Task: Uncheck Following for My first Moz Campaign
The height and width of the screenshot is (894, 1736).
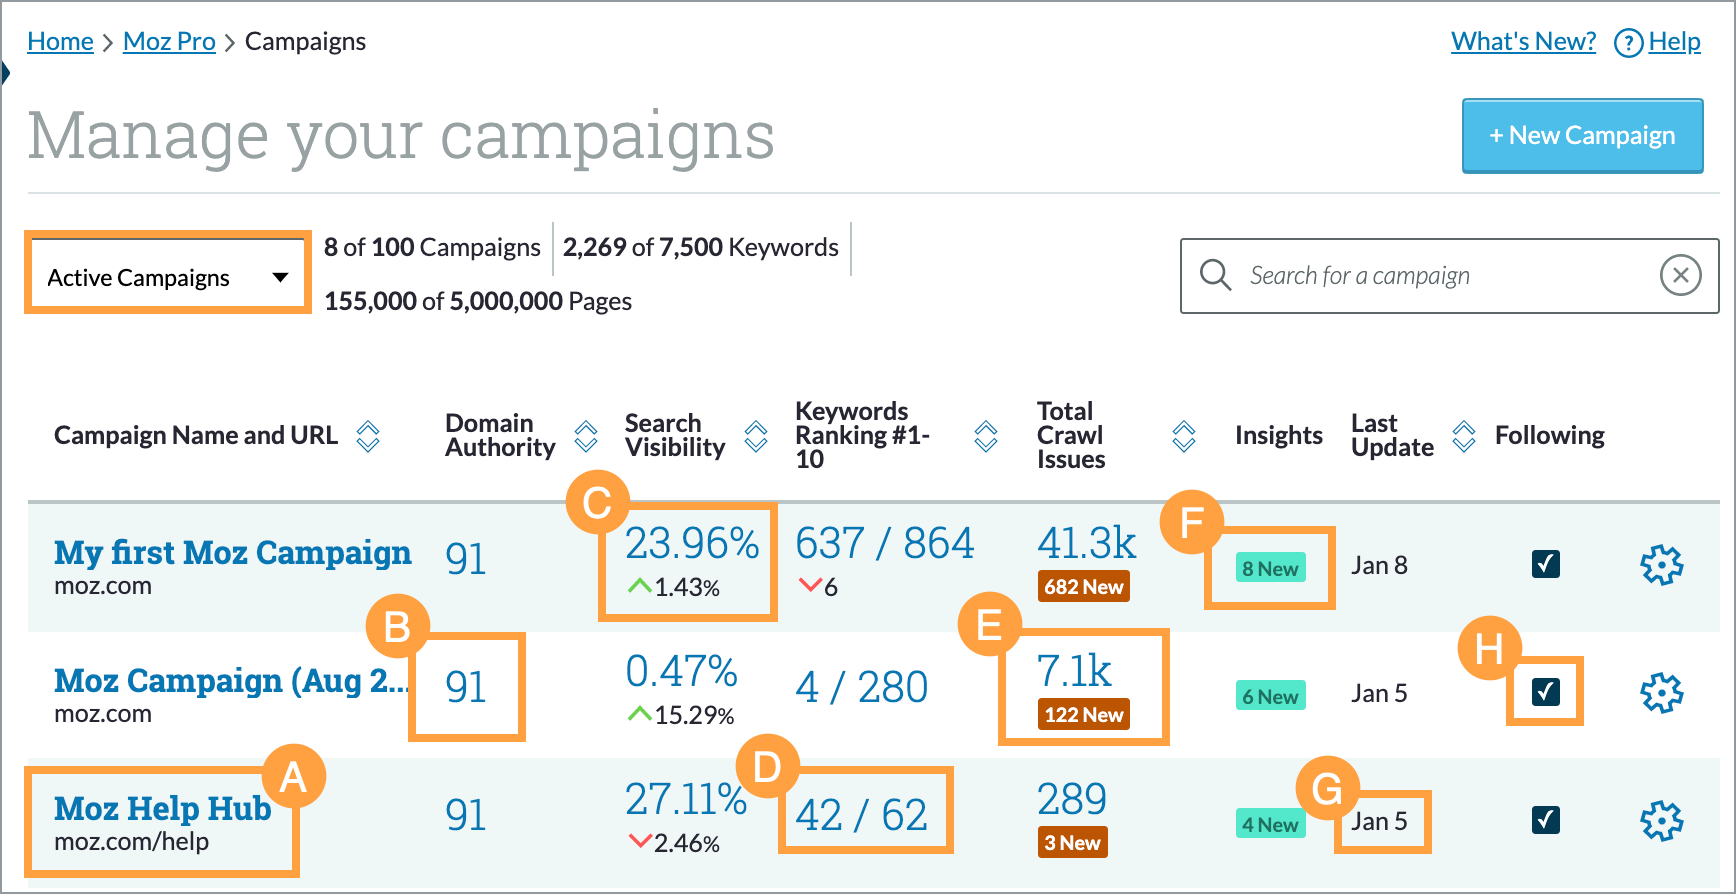Action: click(1545, 564)
